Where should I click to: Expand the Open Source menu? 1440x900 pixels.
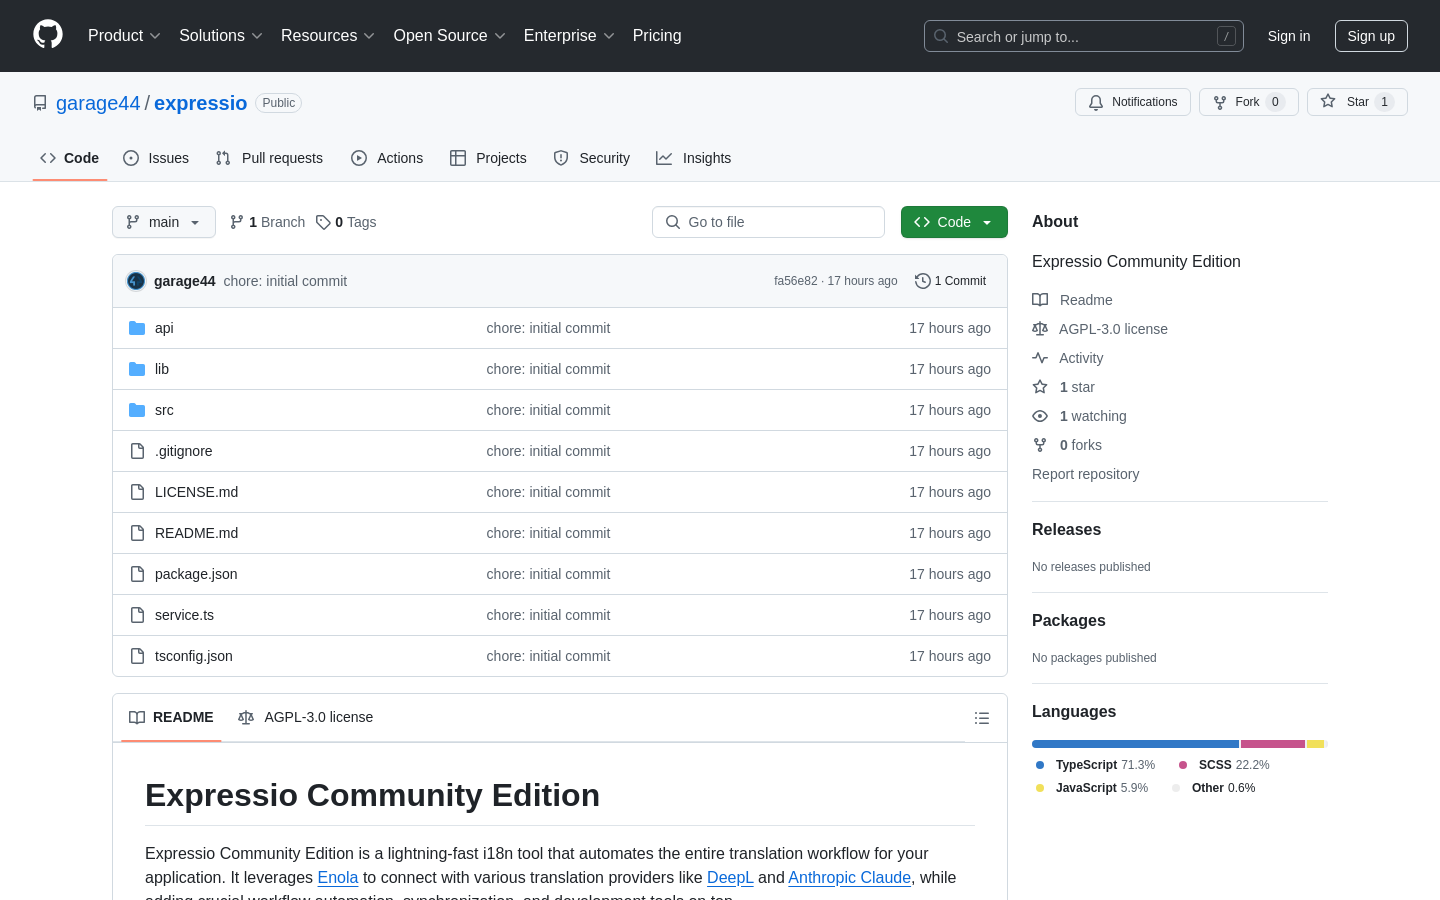[x=450, y=36]
